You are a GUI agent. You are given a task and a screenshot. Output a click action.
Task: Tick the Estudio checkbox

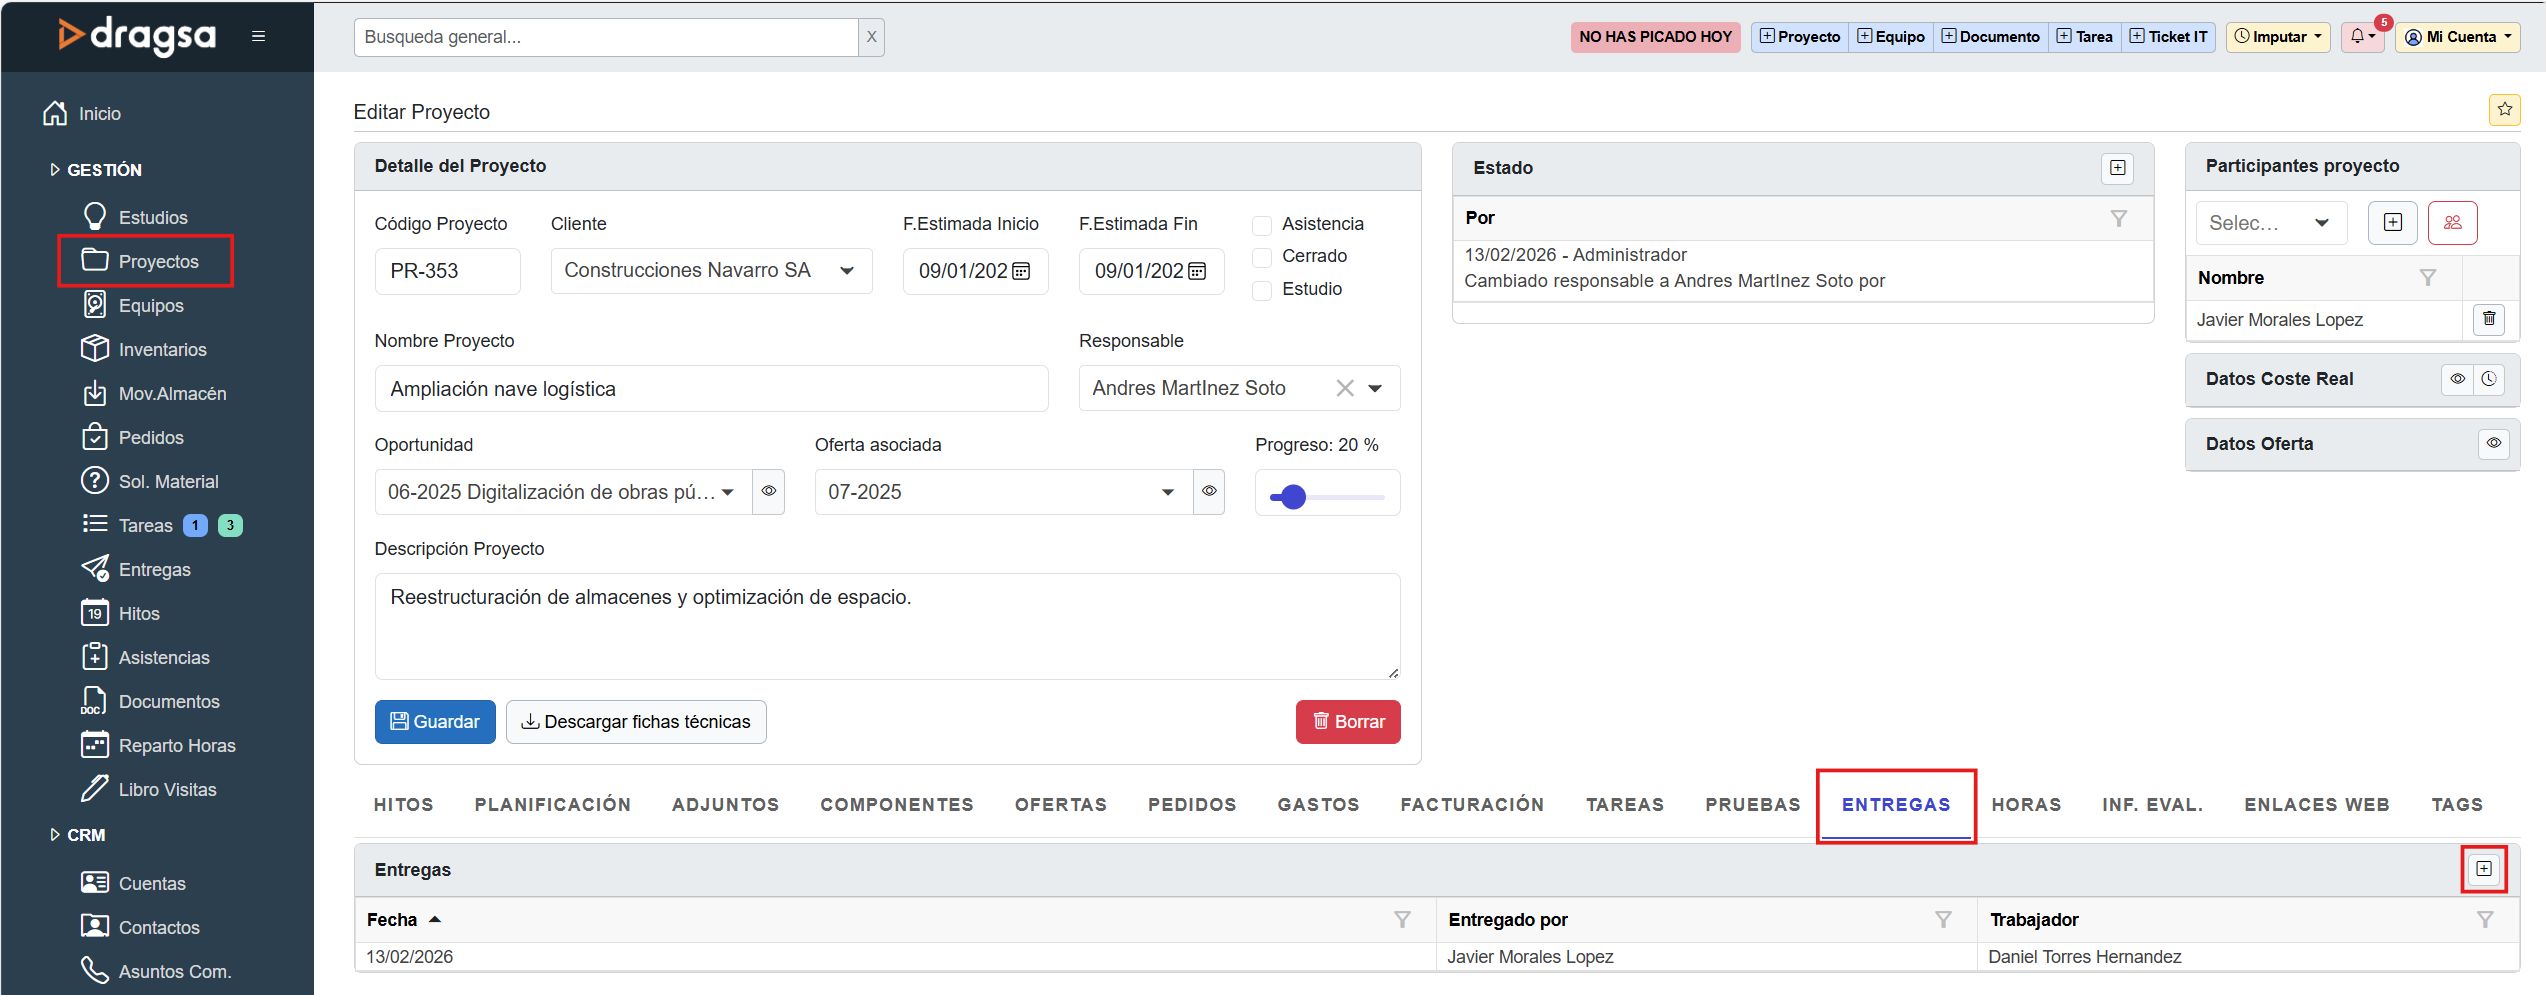pos(1263,290)
